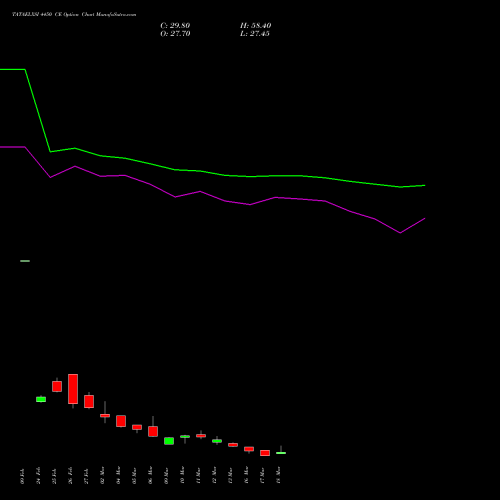Click the 16 Mar date label
Viewport: 500px width, 500px height.
click(x=246, y=475)
